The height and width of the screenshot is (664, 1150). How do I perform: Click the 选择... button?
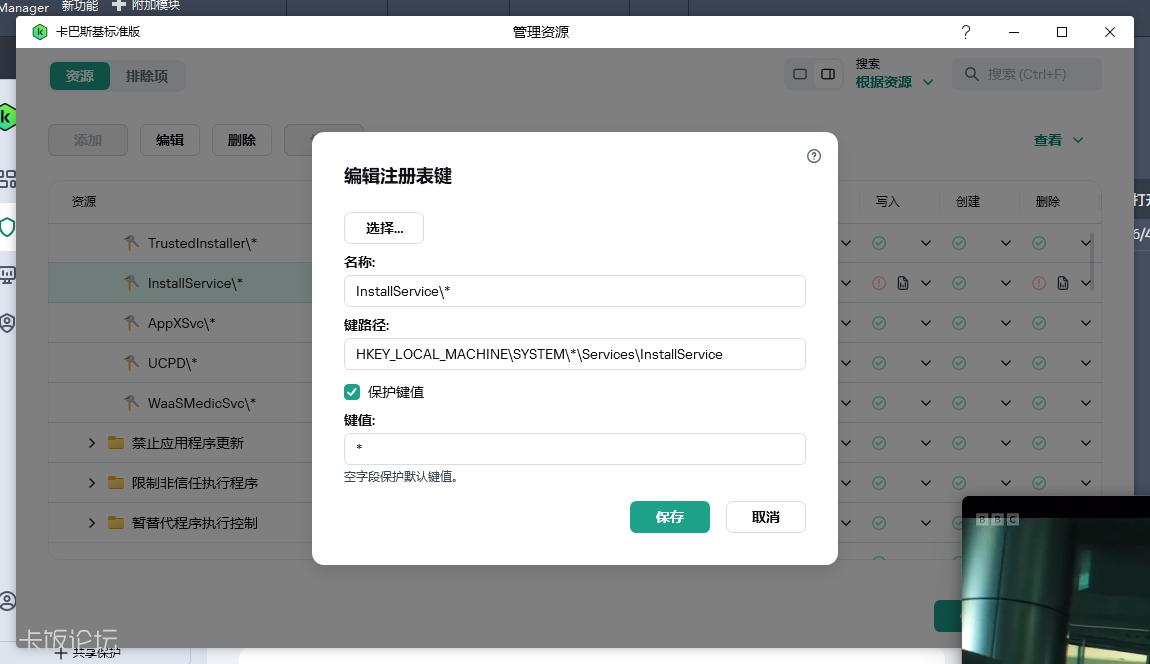pos(384,228)
